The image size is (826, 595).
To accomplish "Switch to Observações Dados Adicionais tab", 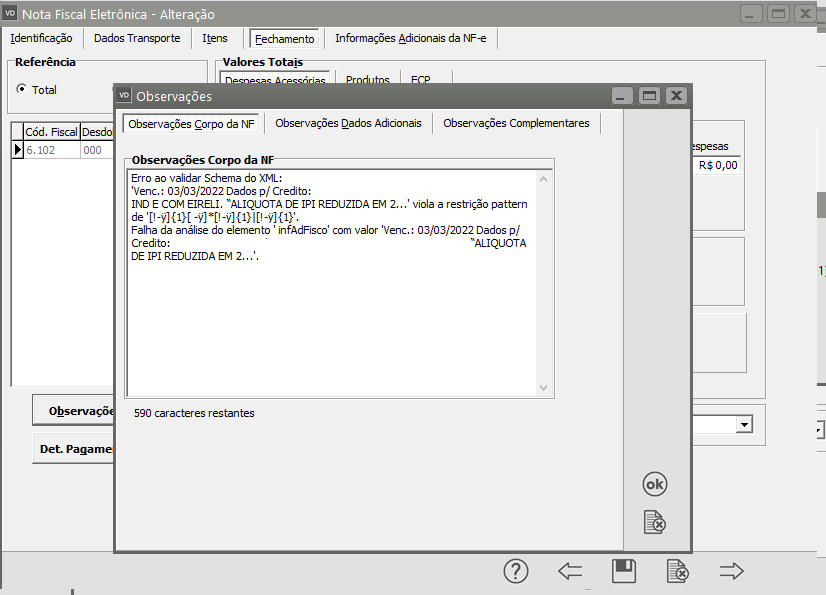I will (x=349, y=123).
